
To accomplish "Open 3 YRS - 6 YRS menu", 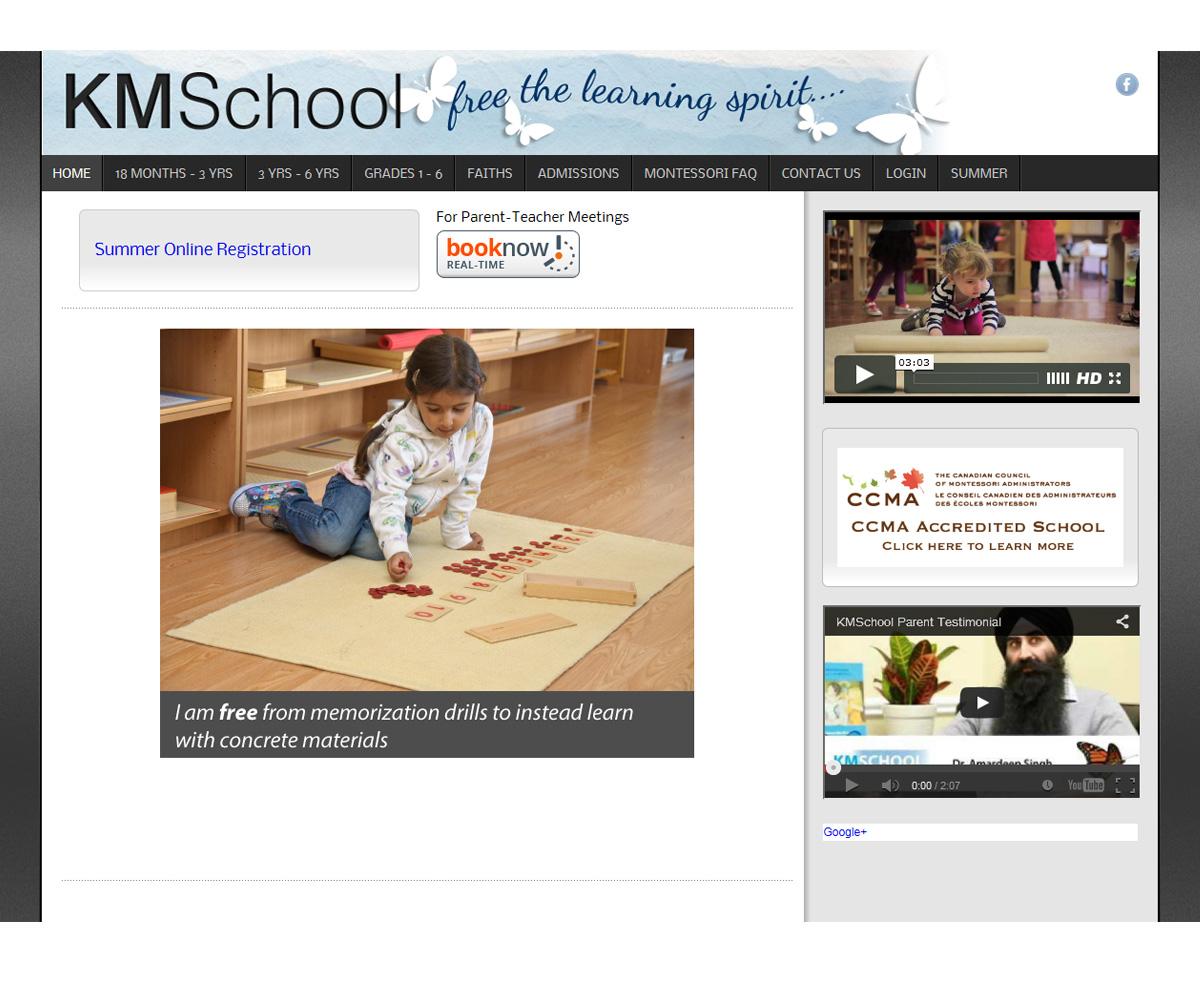I will pos(299,173).
